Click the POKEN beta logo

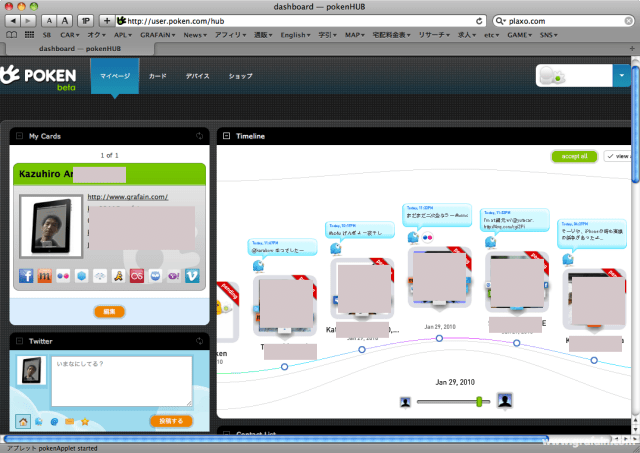point(38,78)
